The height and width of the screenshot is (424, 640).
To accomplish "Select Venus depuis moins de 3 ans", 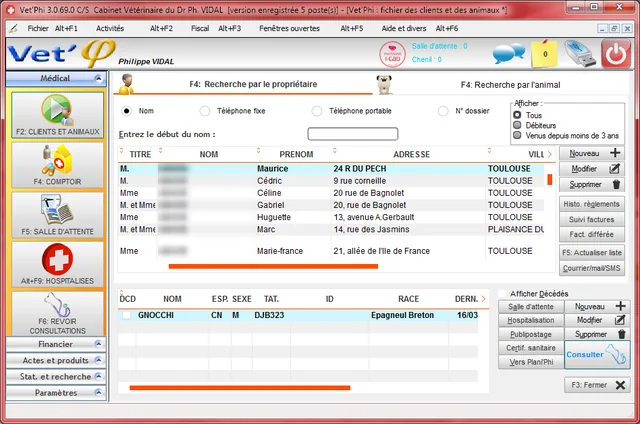I will (x=517, y=135).
